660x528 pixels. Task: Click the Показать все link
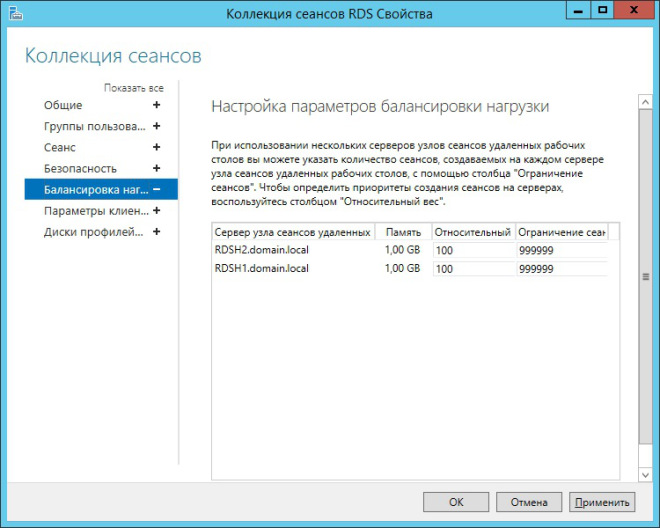(133, 88)
